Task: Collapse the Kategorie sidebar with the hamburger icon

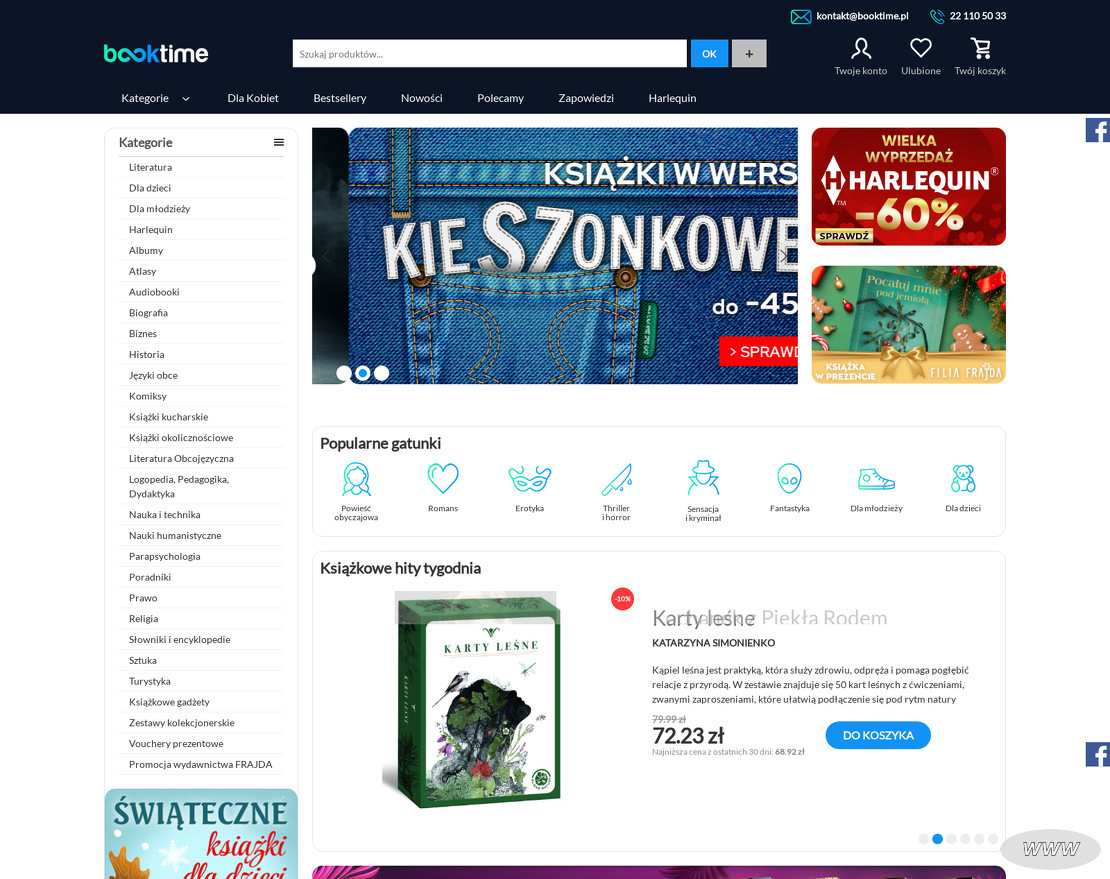Action: (279, 142)
